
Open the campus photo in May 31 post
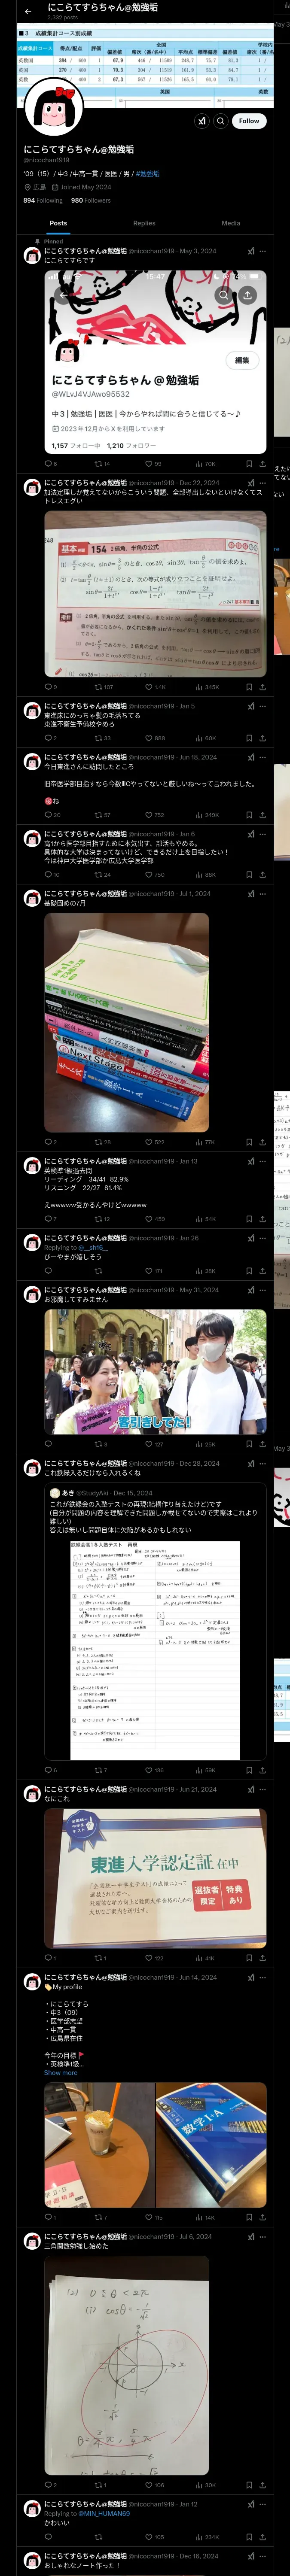pos(155,1372)
